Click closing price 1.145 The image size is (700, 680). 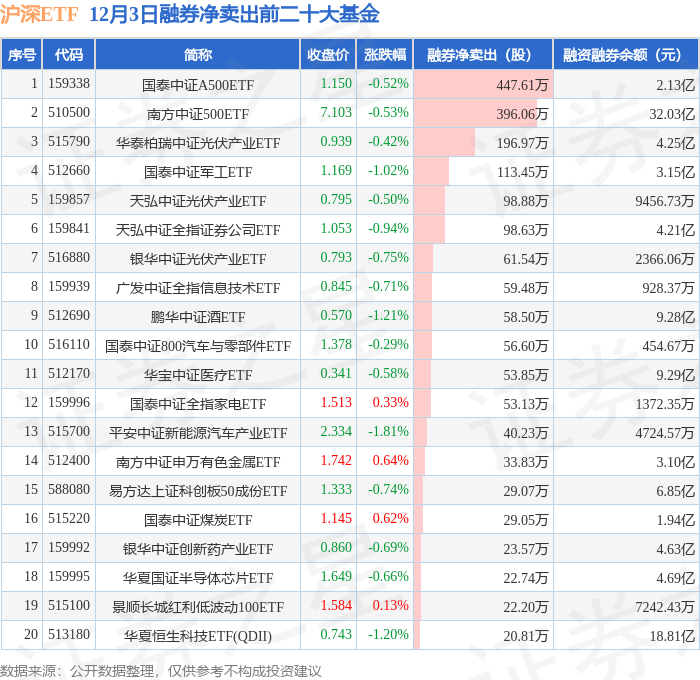(x=336, y=519)
